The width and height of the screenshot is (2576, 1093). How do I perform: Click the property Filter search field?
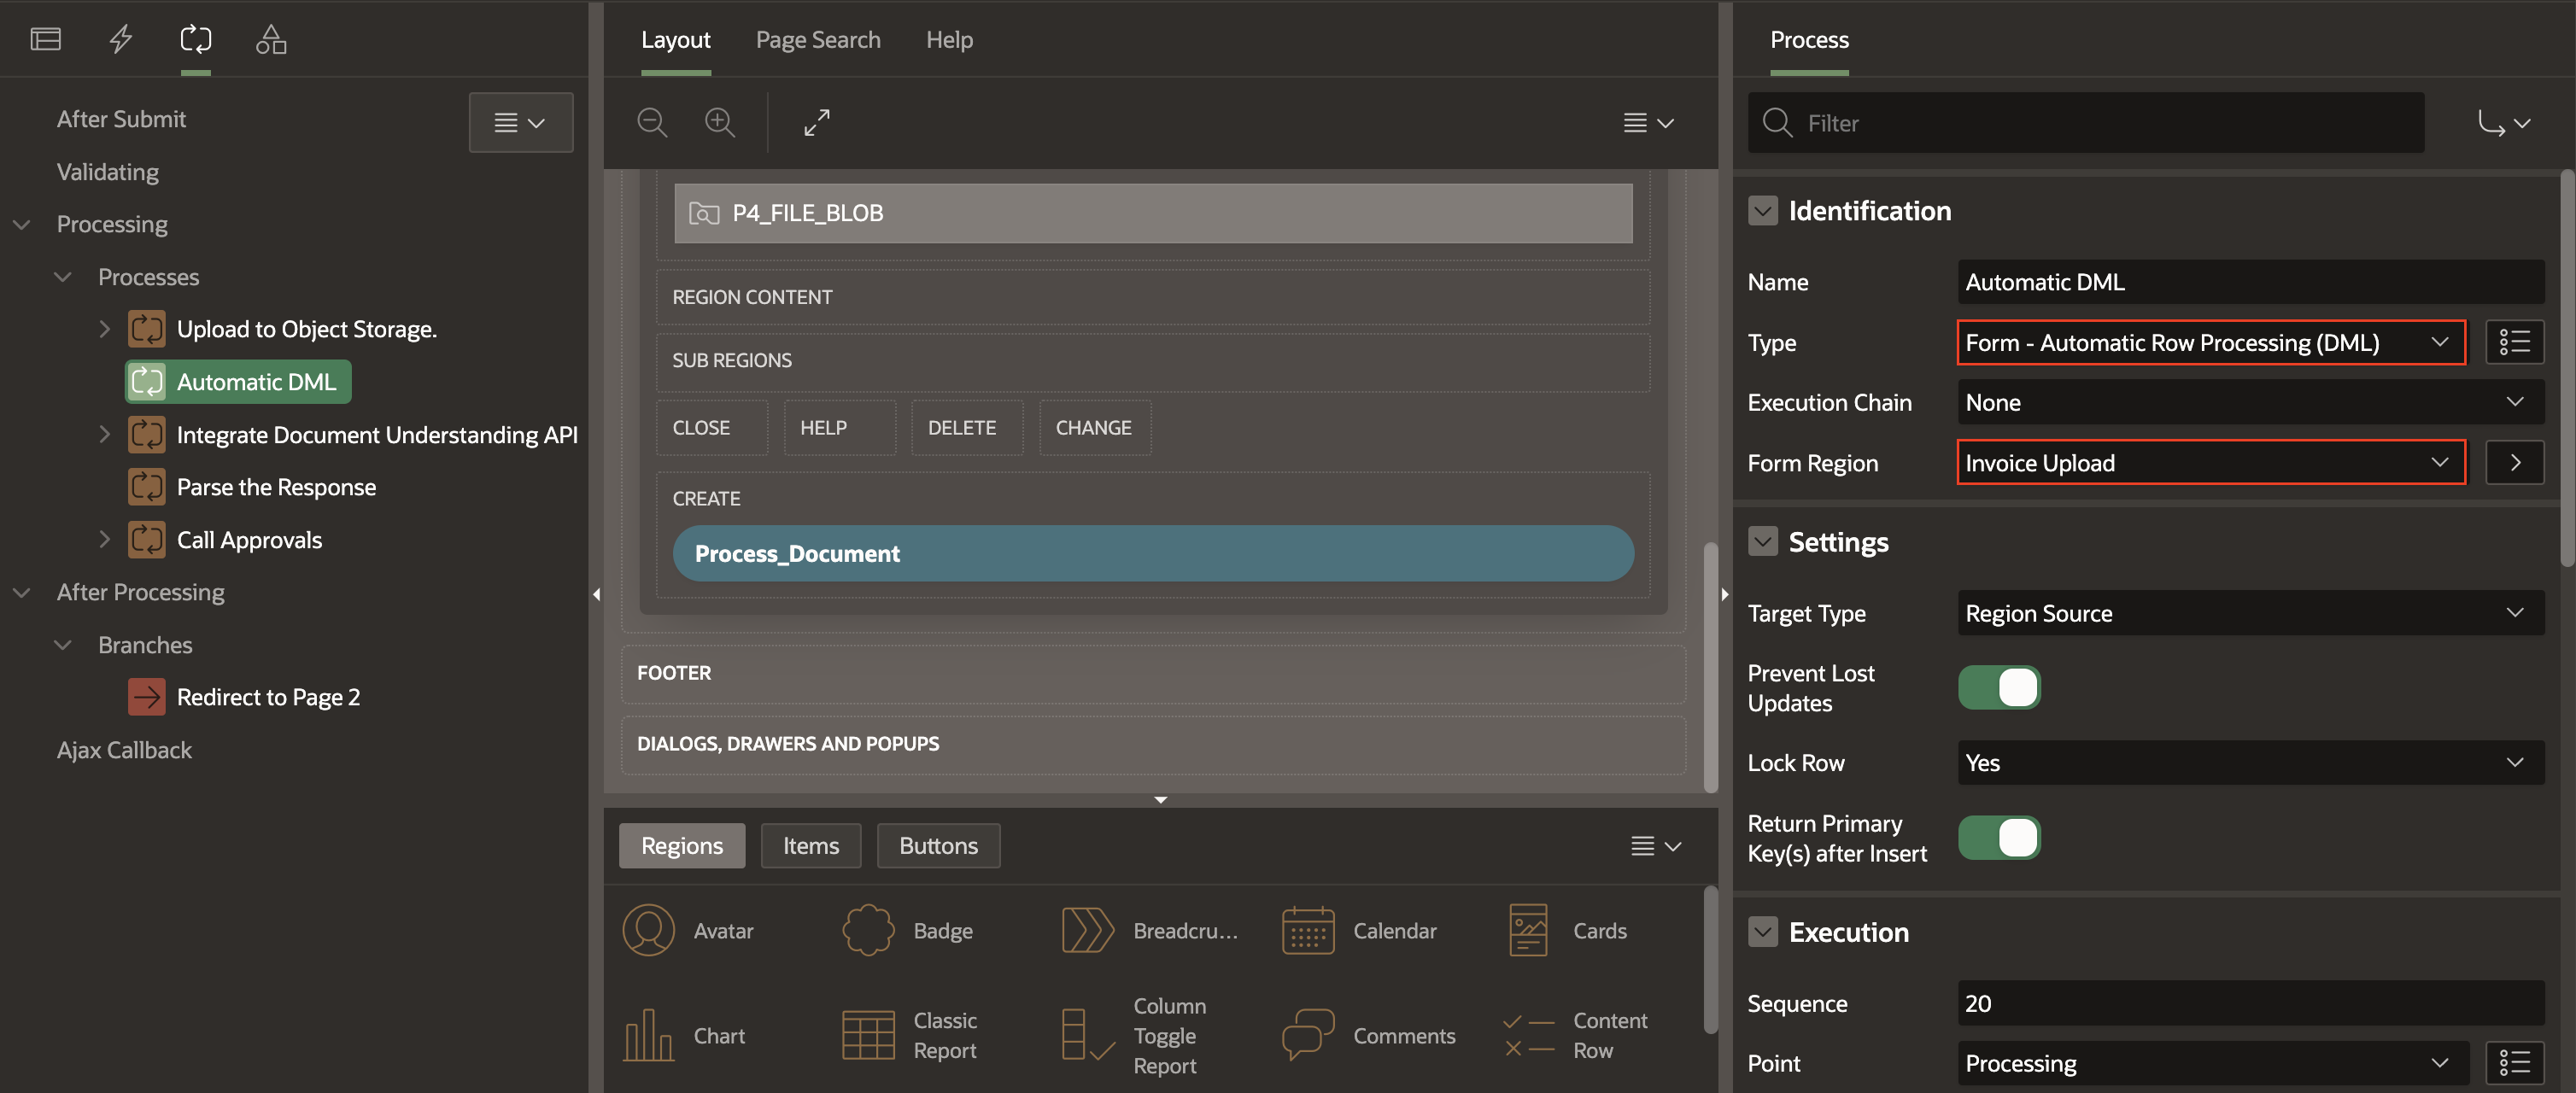pos(2100,123)
